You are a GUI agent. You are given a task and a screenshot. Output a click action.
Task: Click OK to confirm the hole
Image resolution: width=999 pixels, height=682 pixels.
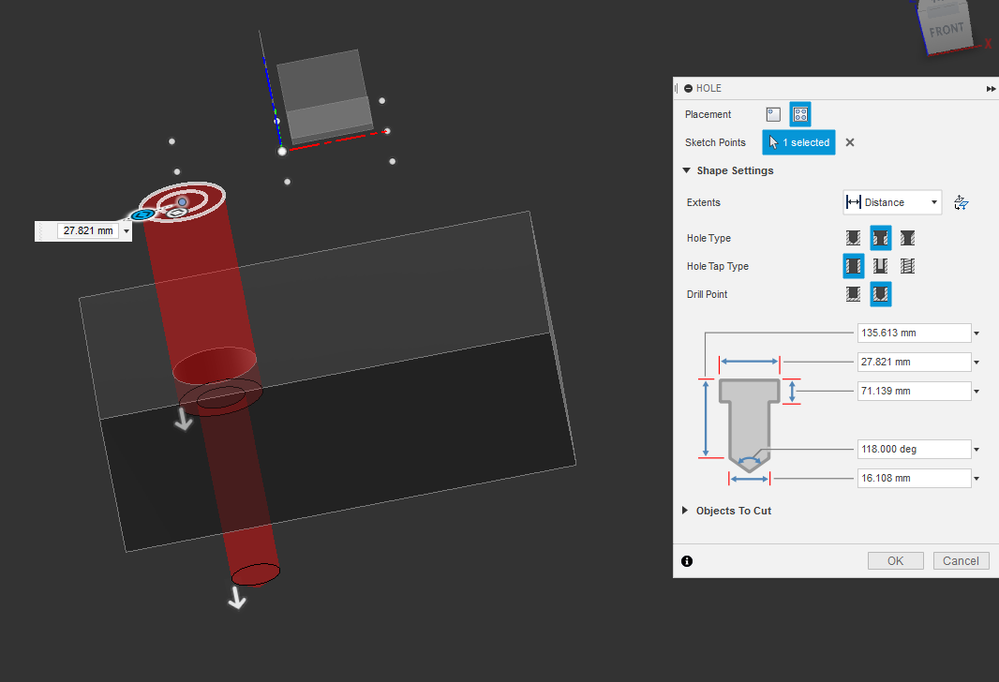pyautogui.click(x=895, y=561)
